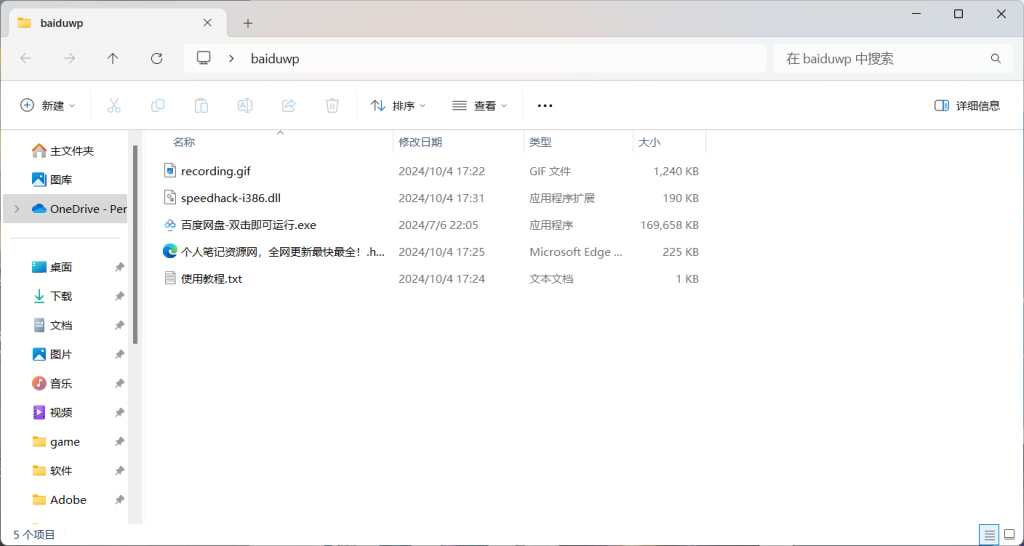Viewport: 1024px width, 546px height.
Task: Select the Edge HTML file icon
Action: [x=170, y=251]
